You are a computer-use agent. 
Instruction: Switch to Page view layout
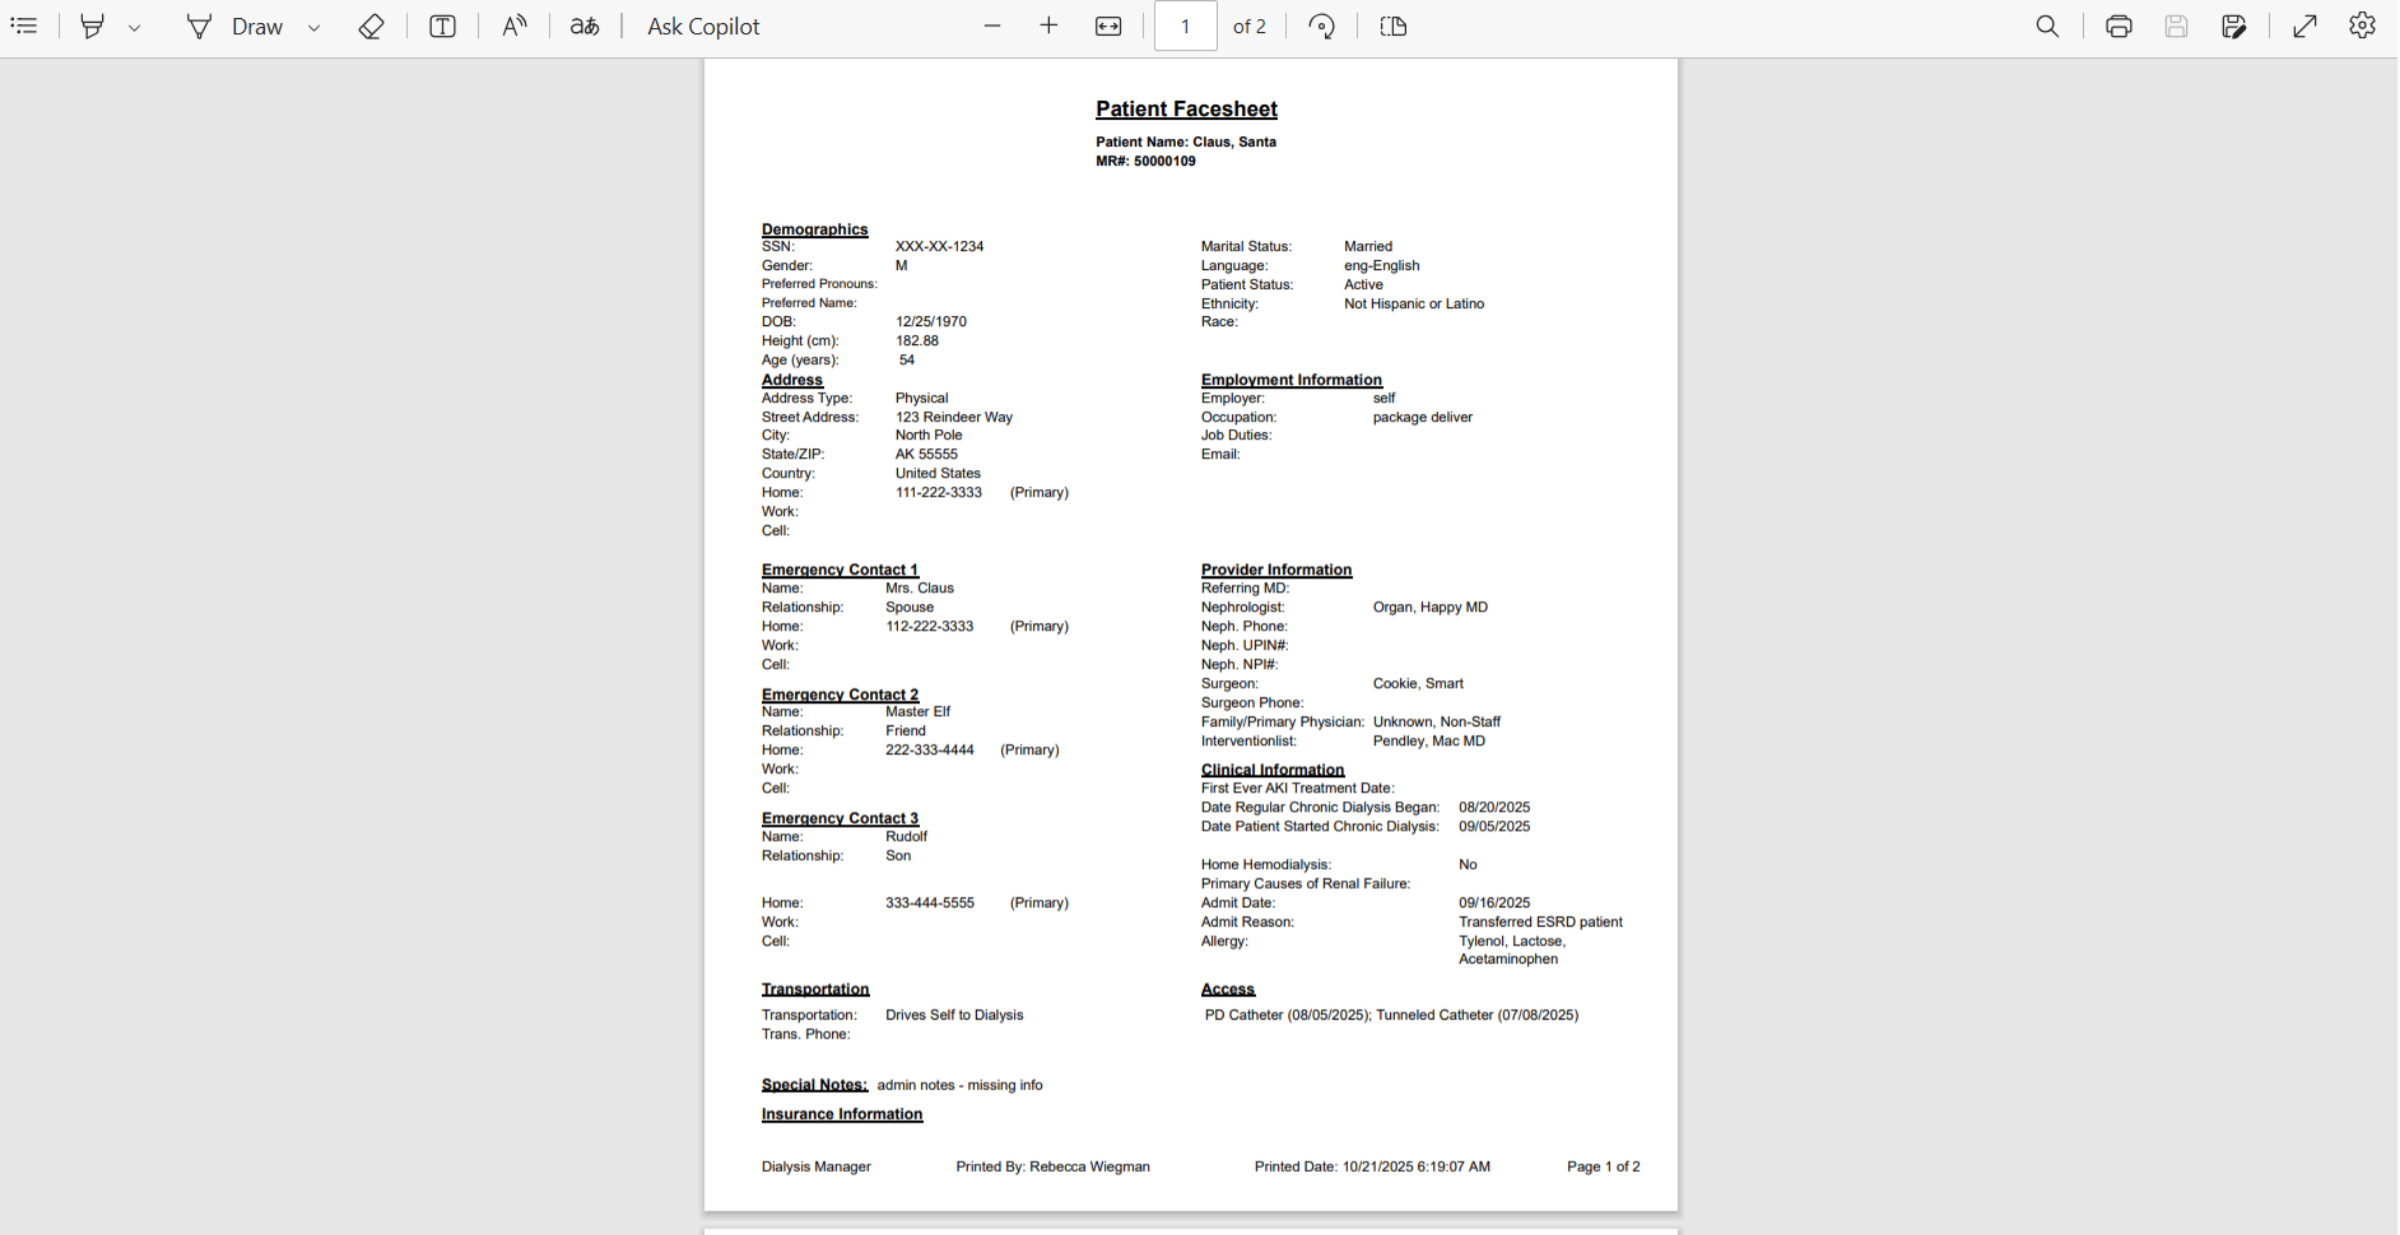coord(1393,26)
